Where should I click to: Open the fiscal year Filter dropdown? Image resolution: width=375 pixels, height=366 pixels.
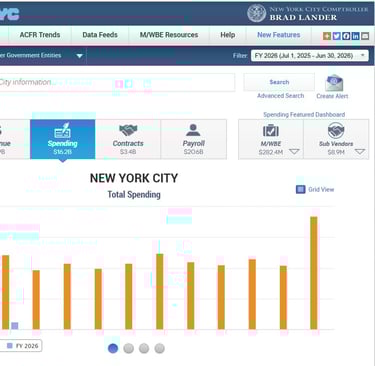pos(310,56)
